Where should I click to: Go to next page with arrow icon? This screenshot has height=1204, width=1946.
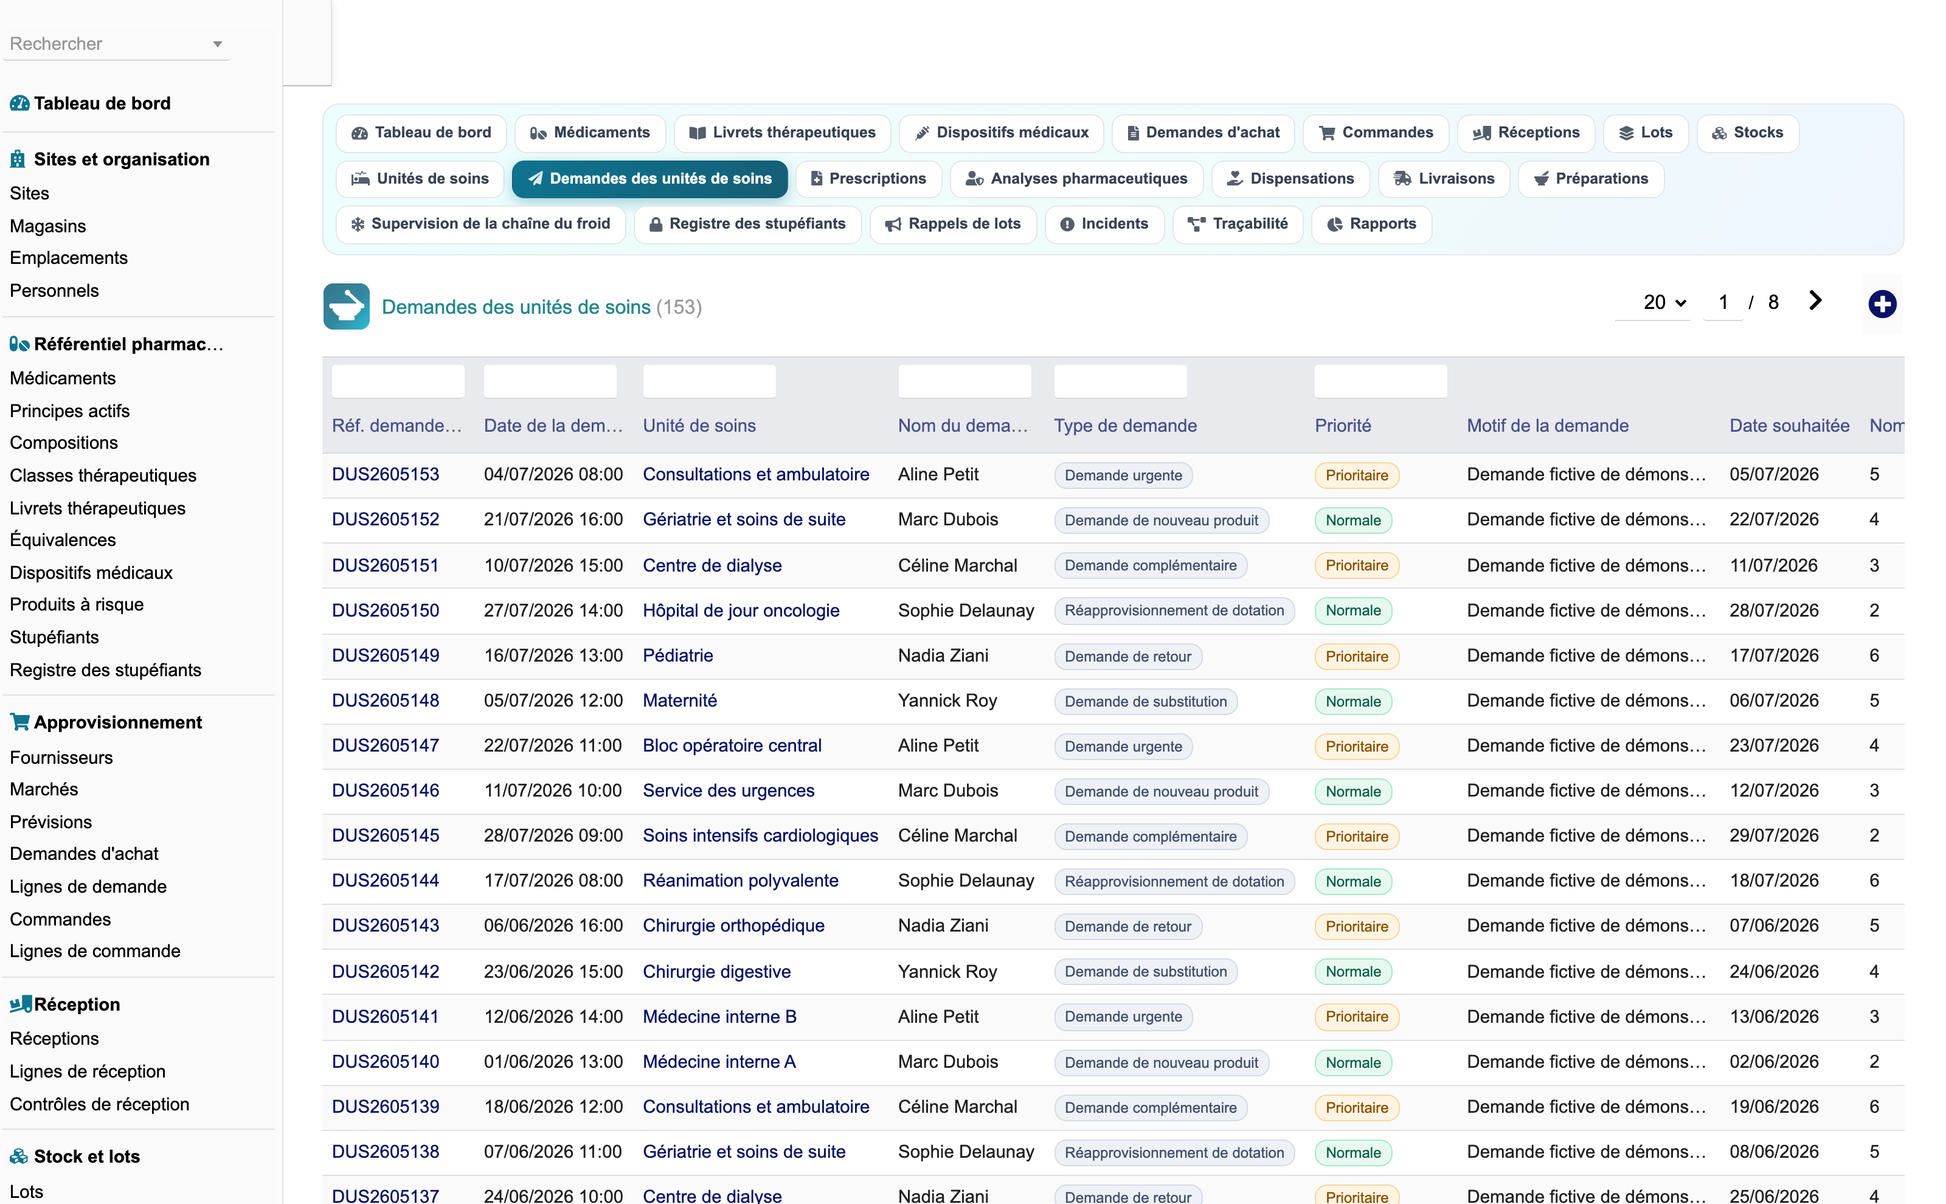click(1816, 301)
